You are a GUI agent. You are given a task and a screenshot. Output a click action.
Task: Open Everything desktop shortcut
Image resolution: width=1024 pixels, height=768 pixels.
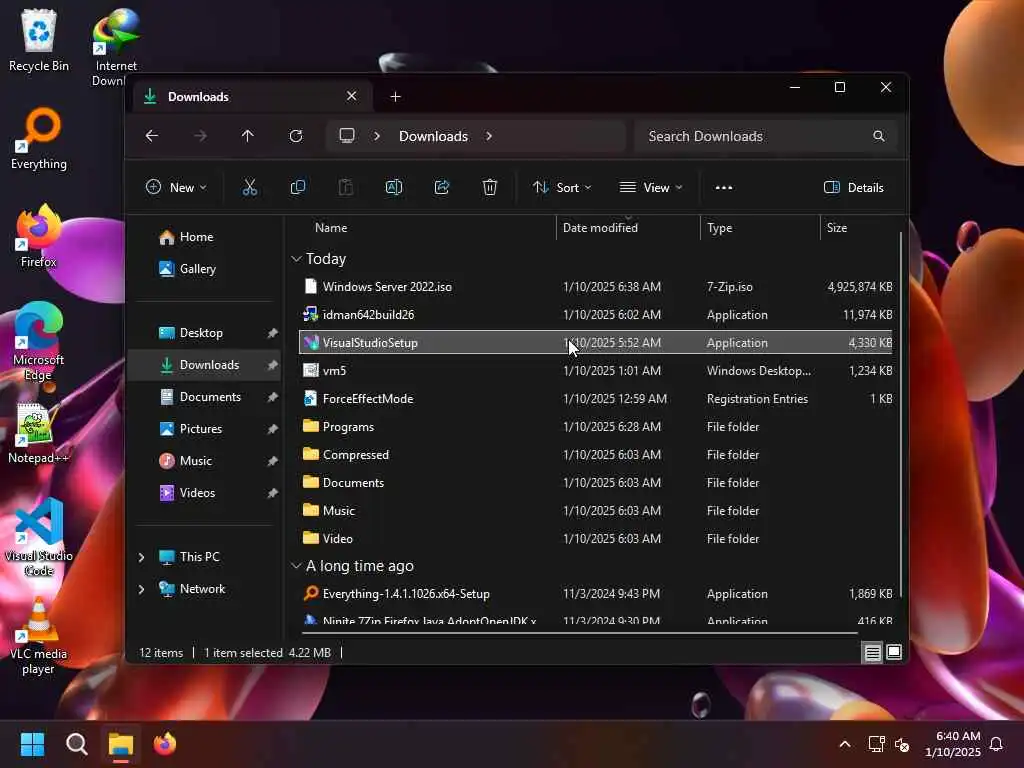(39, 140)
